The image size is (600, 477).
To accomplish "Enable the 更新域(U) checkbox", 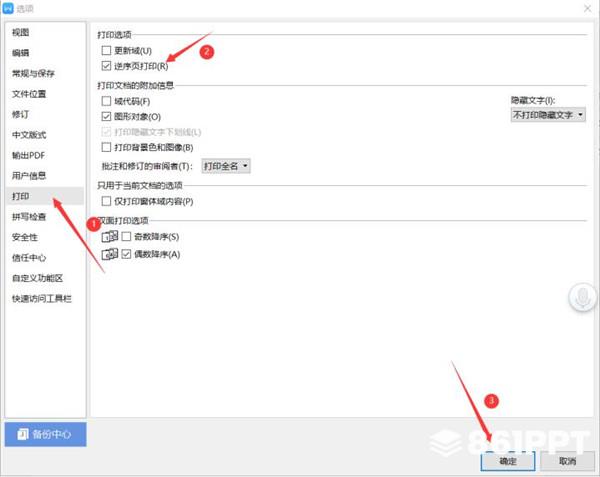I will (106, 50).
